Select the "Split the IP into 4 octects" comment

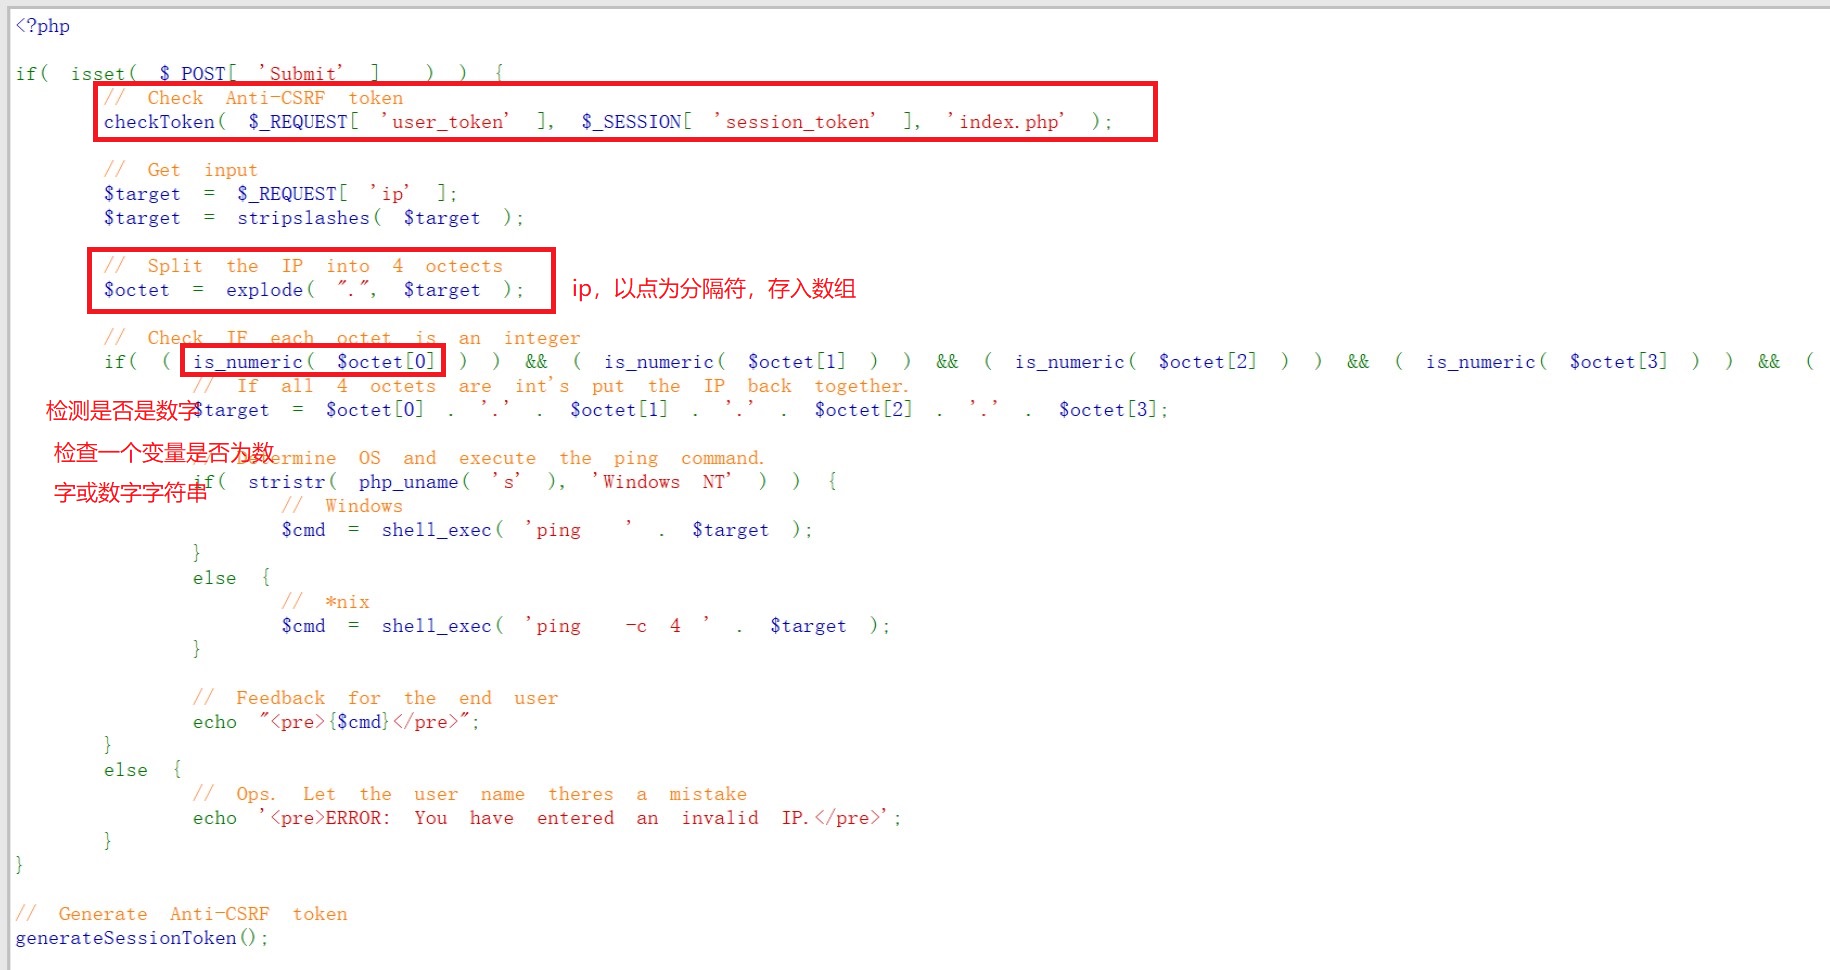coord(303,266)
